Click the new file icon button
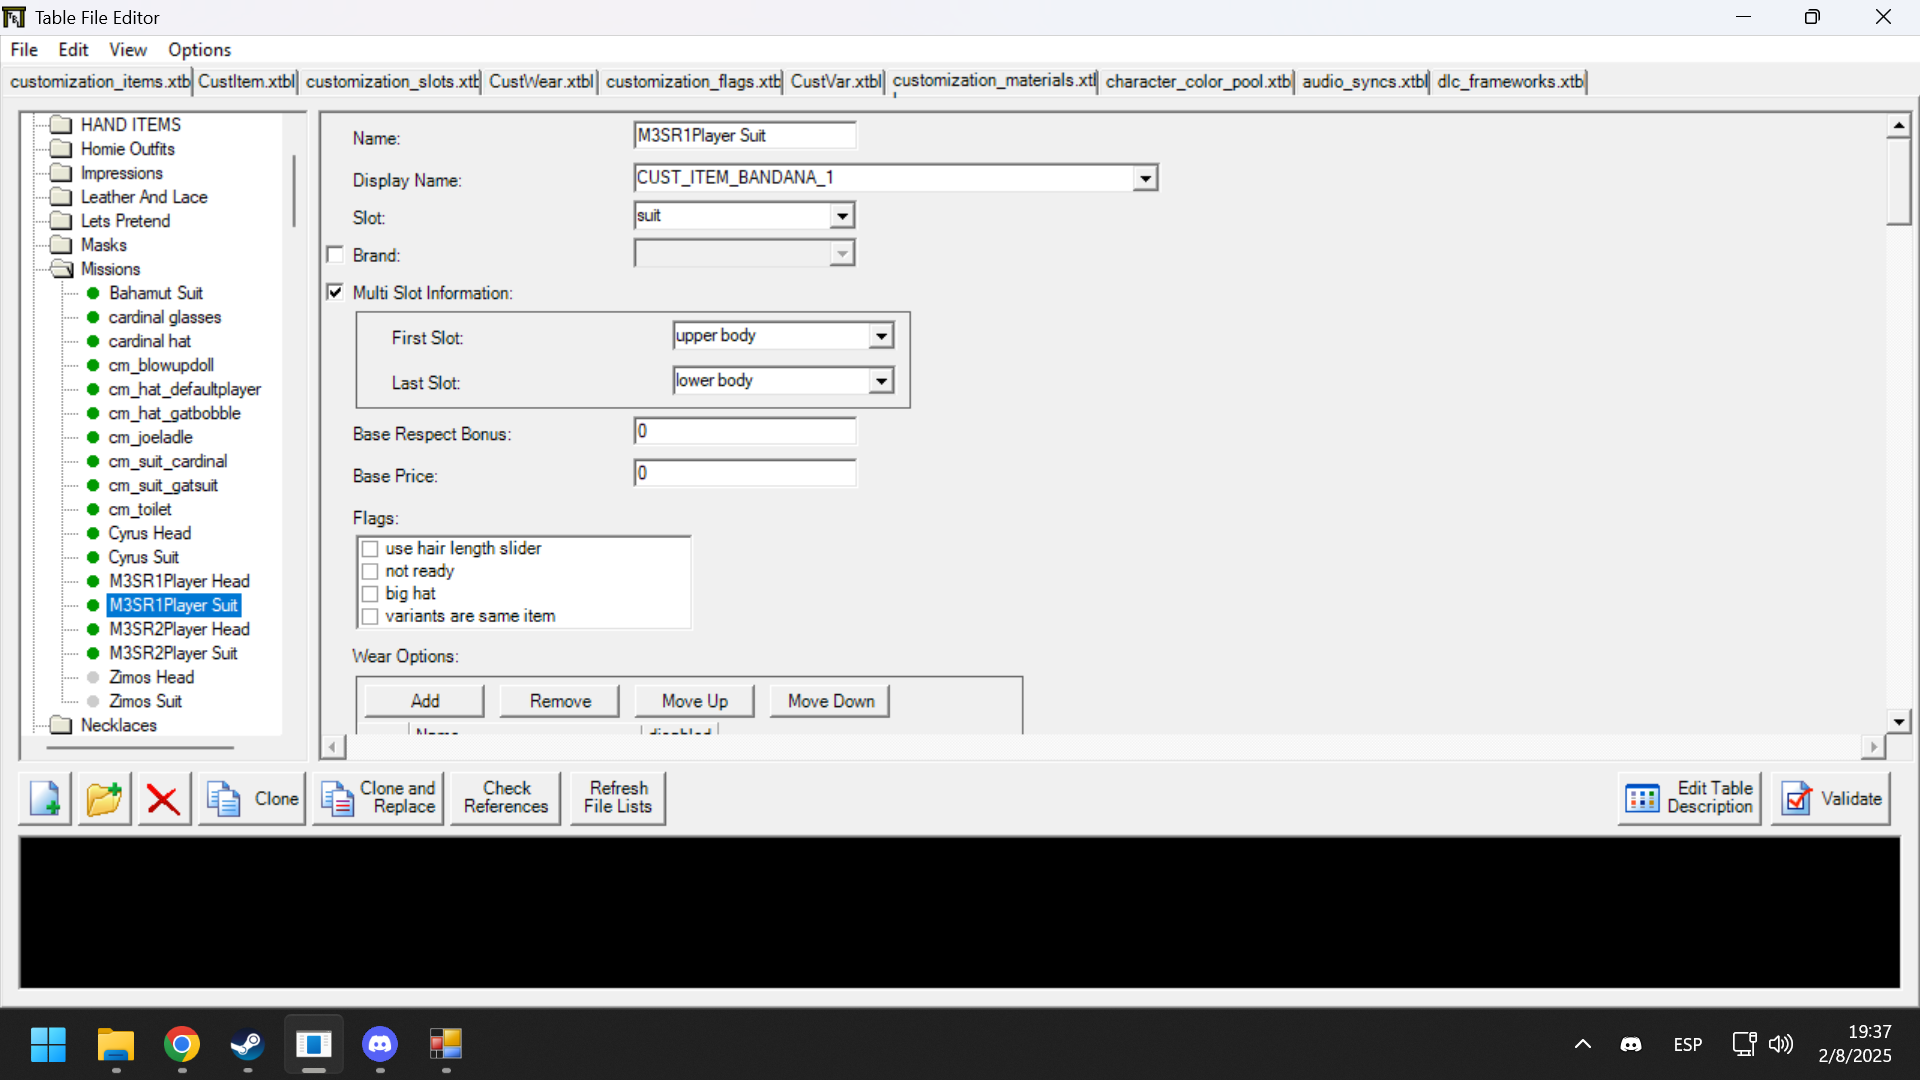 click(45, 798)
